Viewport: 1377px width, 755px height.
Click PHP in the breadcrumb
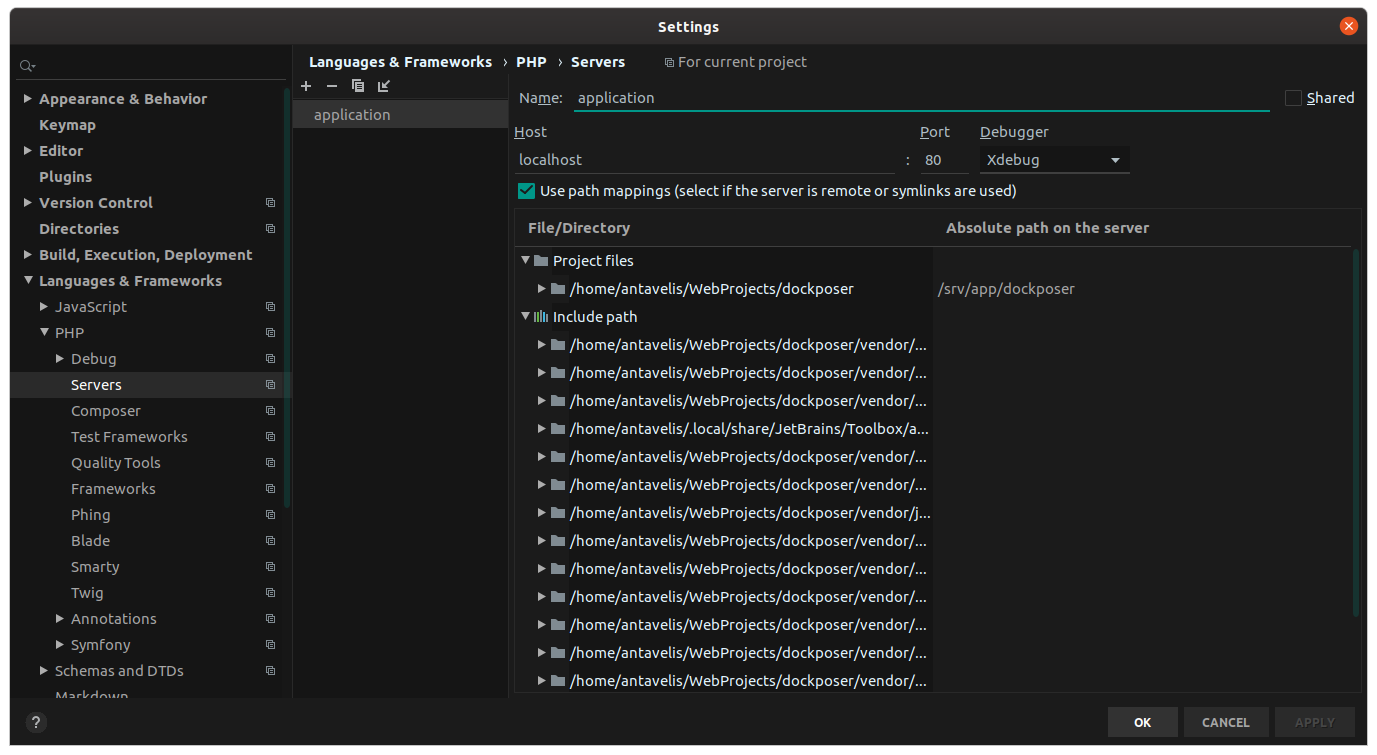point(531,62)
